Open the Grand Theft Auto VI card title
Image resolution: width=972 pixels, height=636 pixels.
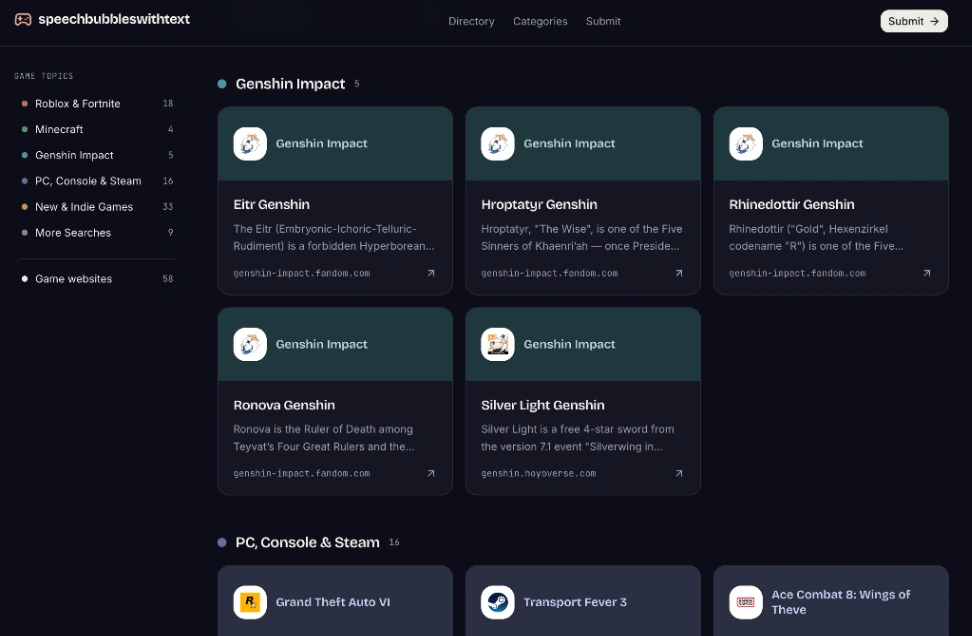point(333,602)
